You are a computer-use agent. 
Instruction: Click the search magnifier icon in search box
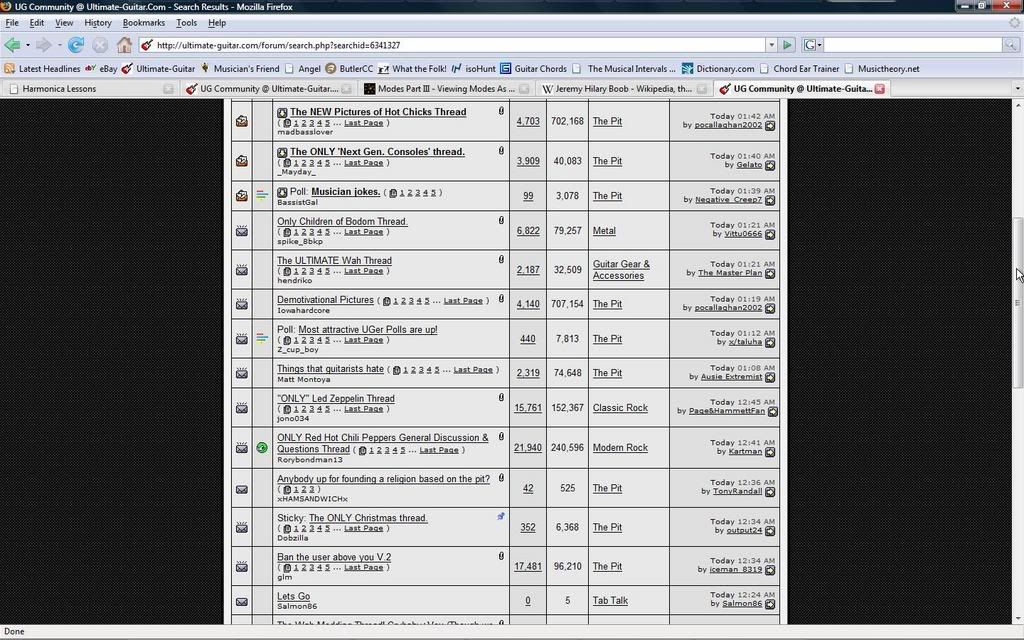coord(1010,45)
